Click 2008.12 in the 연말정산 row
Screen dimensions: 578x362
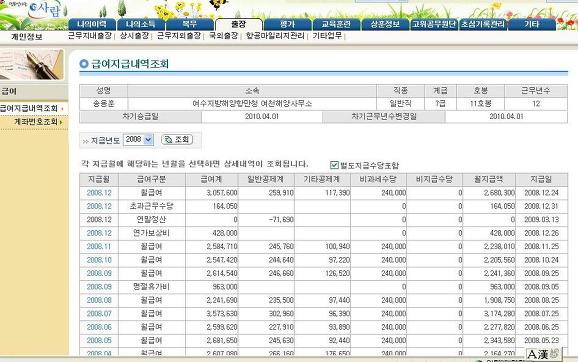99,220
